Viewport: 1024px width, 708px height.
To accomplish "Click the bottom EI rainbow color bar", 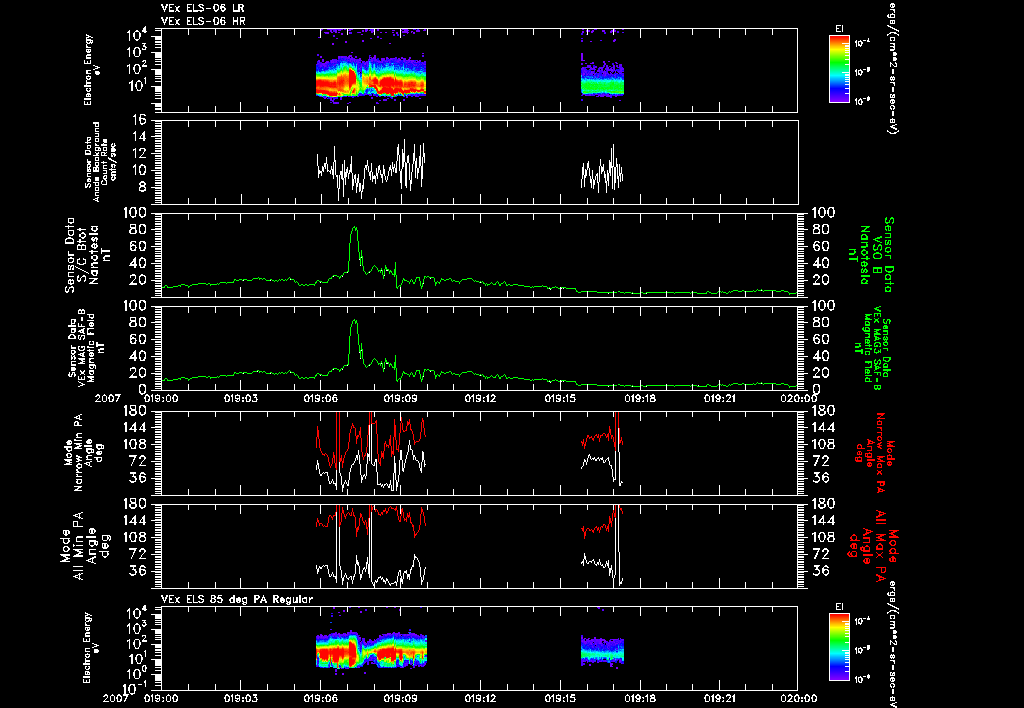I will [839, 647].
